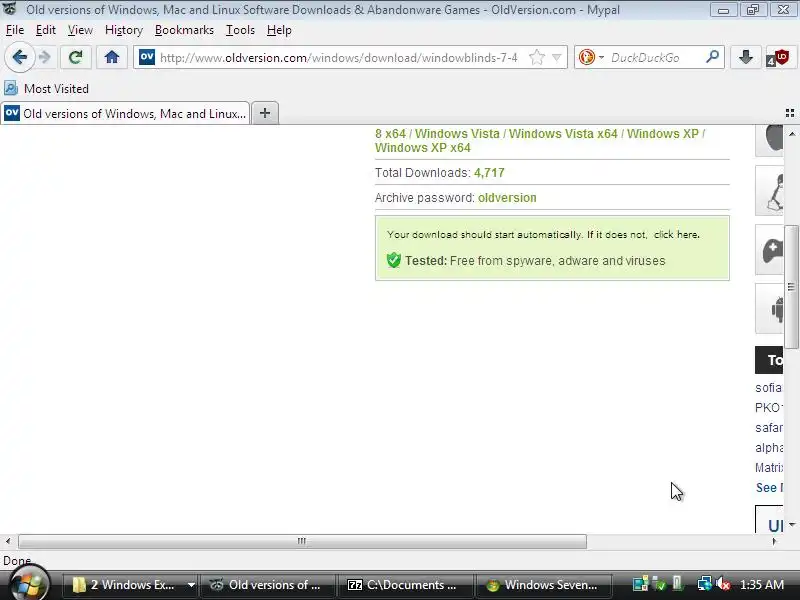
Task: Open the Games controller category icon
Action: [769, 250]
